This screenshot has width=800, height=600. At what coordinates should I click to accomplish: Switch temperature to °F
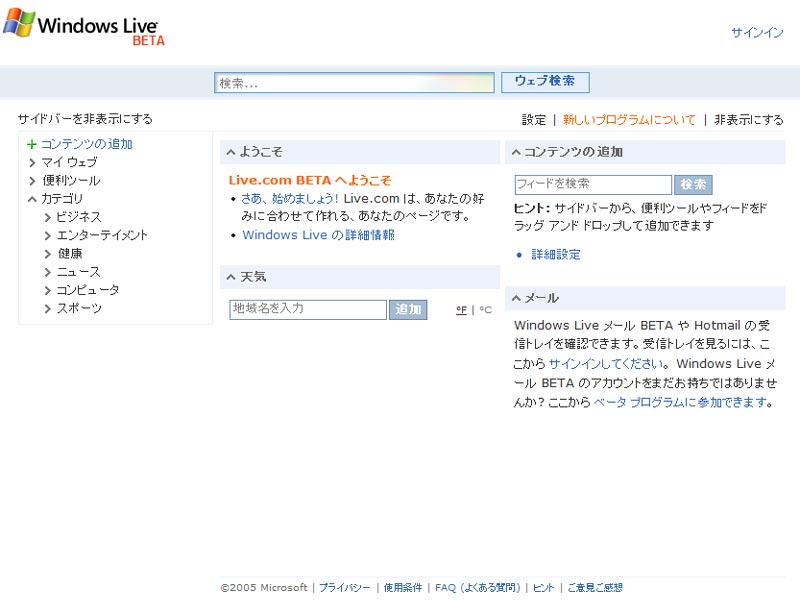(461, 310)
